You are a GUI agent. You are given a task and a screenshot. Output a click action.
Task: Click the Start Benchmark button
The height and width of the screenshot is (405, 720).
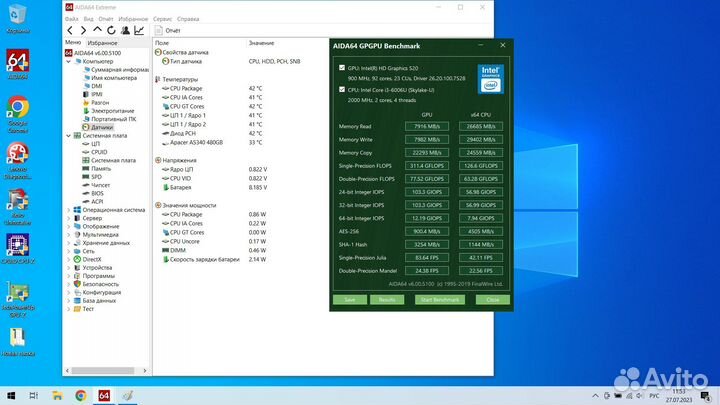tap(440, 299)
